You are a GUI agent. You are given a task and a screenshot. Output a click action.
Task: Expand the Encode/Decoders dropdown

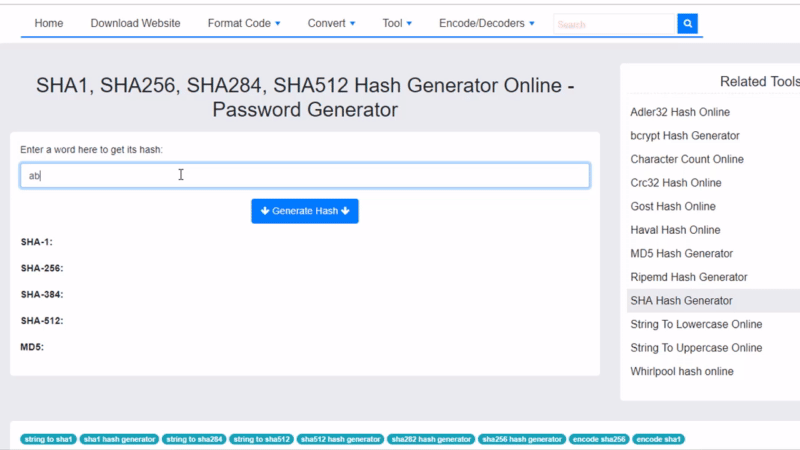(486, 23)
